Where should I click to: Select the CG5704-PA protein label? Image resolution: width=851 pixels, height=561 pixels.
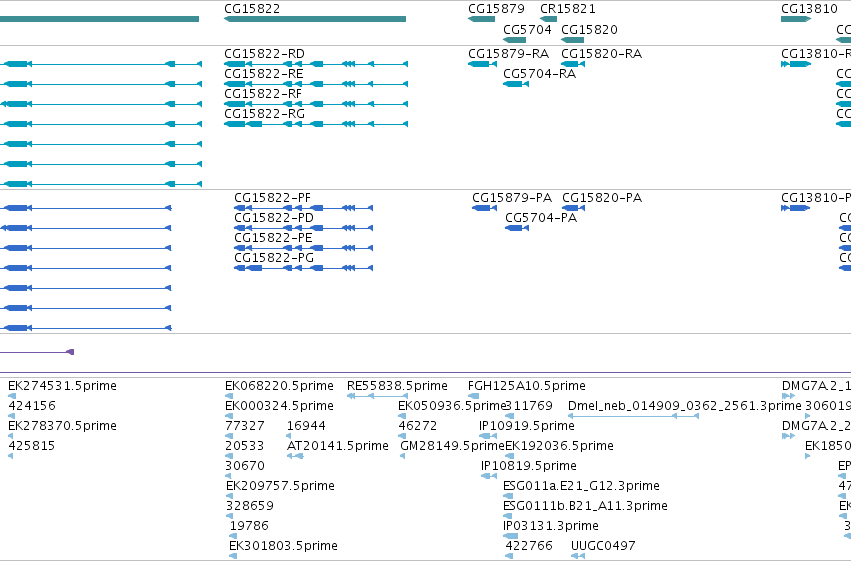click(541, 218)
